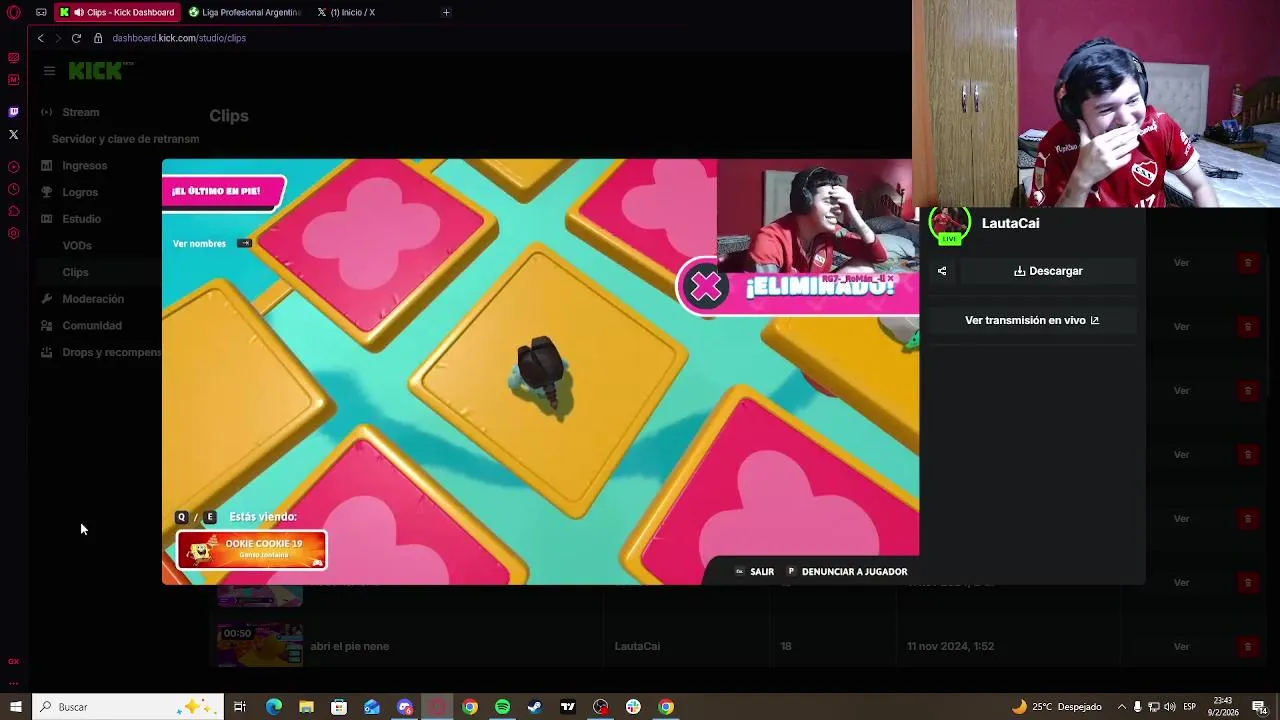Viewport: 1280px width, 720px height.
Task: Open Drops y recompensas
Action: tap(110, 352)
